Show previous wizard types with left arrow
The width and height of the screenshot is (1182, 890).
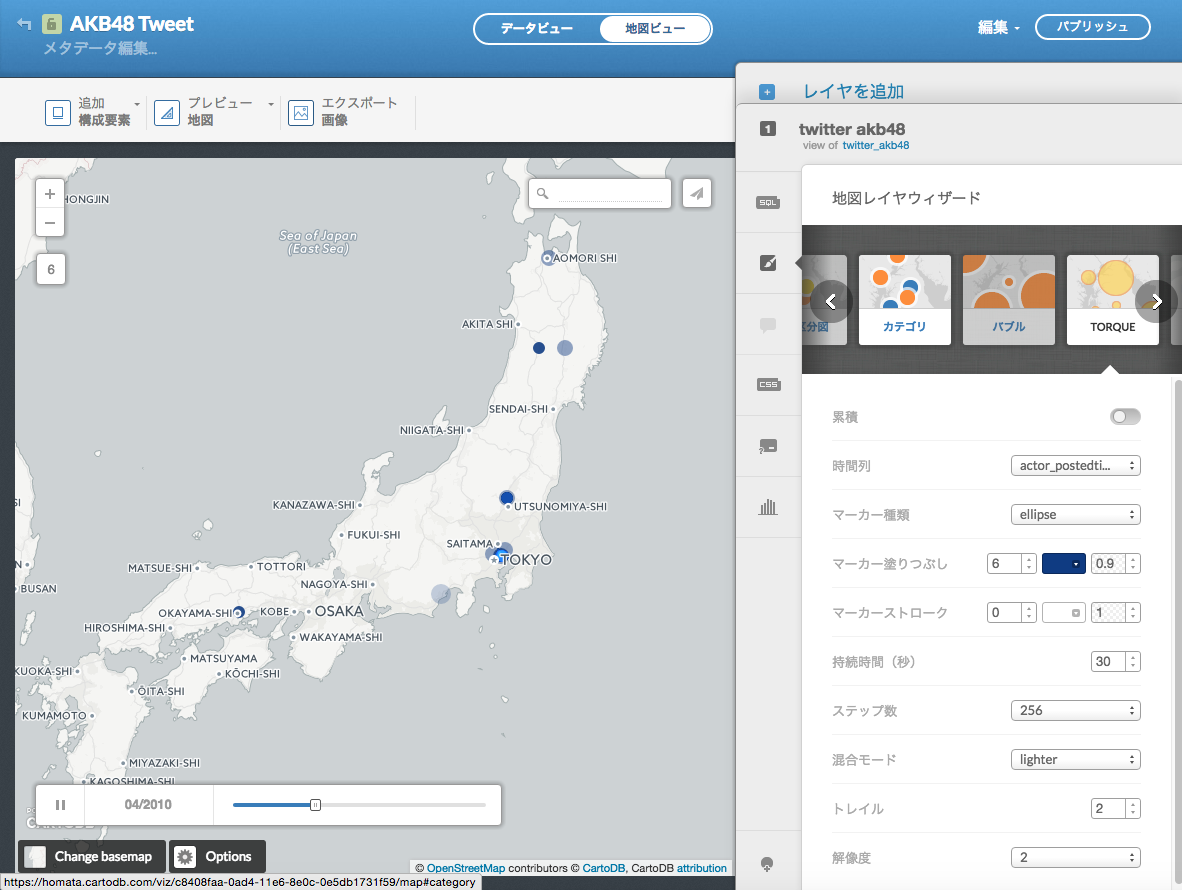(x=831, y=301)
